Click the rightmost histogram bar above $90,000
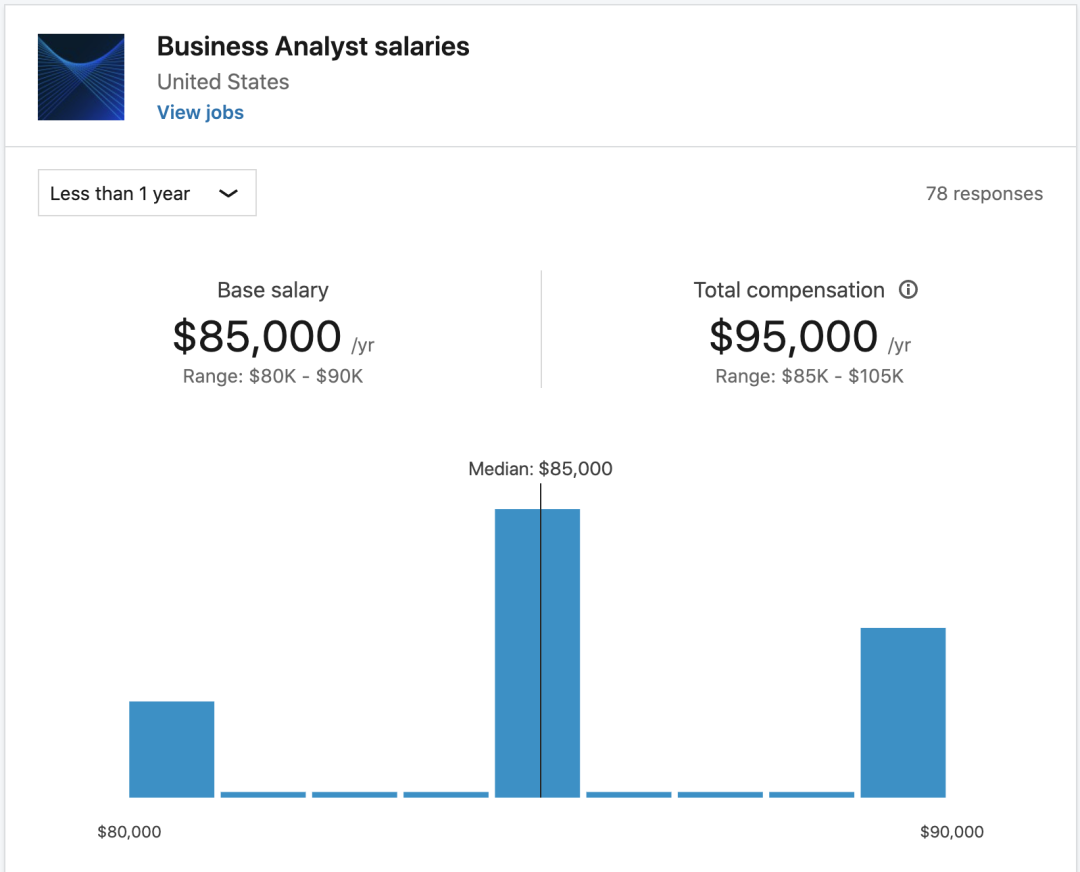The width and height of the screenshot is (1080, 872). [x=902, y=712]
